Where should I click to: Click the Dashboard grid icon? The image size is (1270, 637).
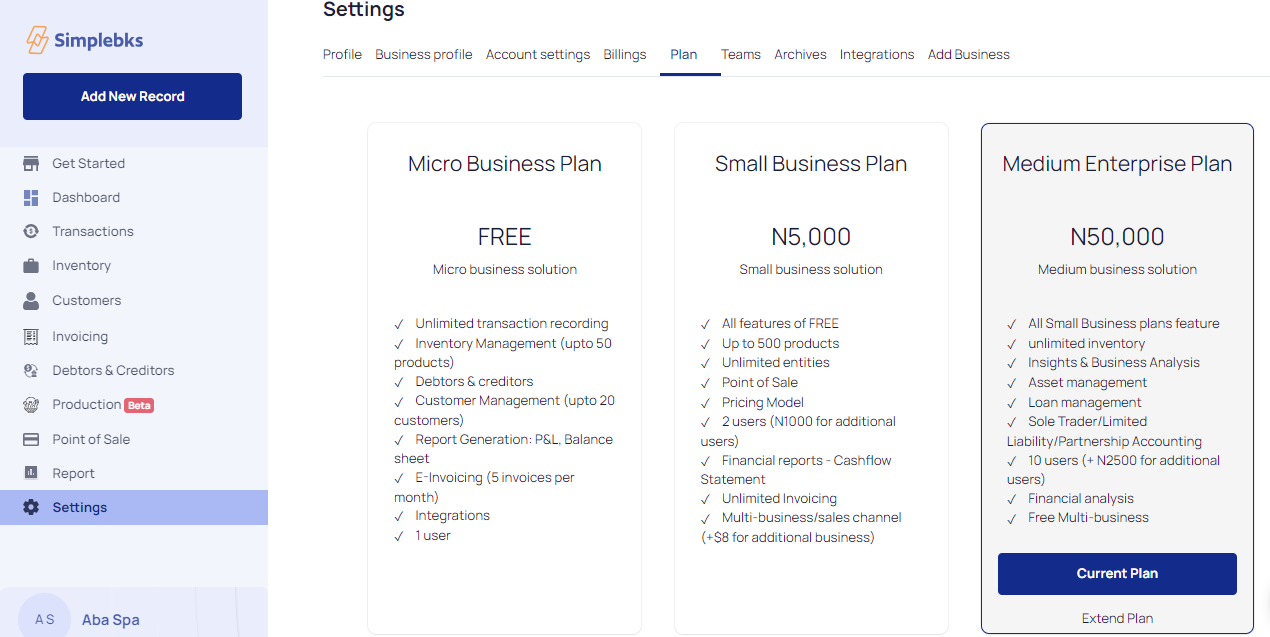point(31,198)
